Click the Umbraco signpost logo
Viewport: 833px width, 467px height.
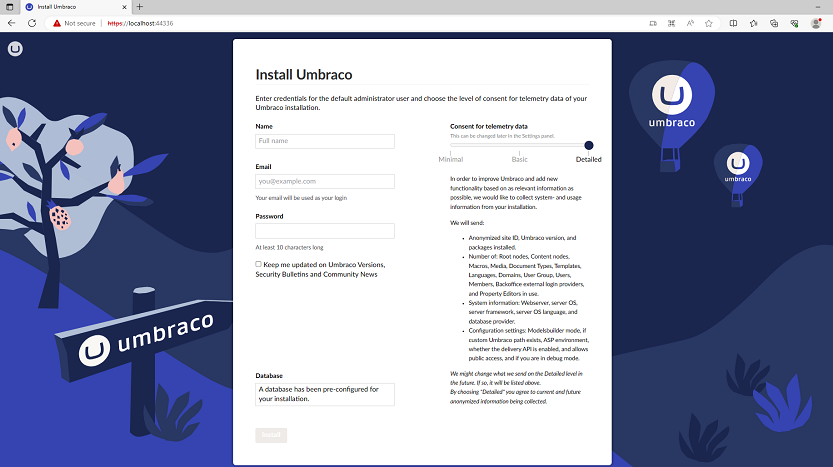point(144,338)
